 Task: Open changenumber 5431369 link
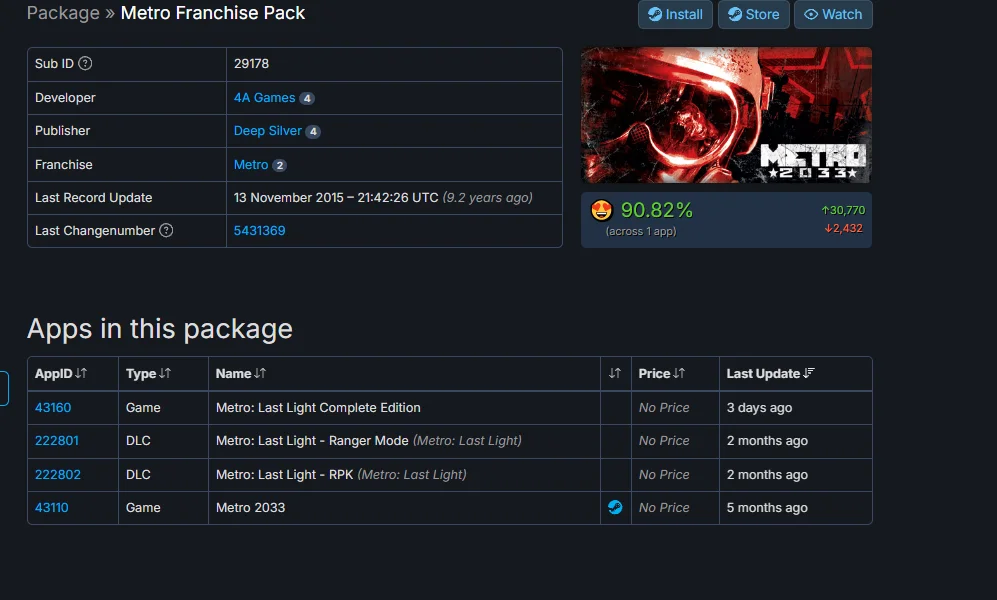259,231
